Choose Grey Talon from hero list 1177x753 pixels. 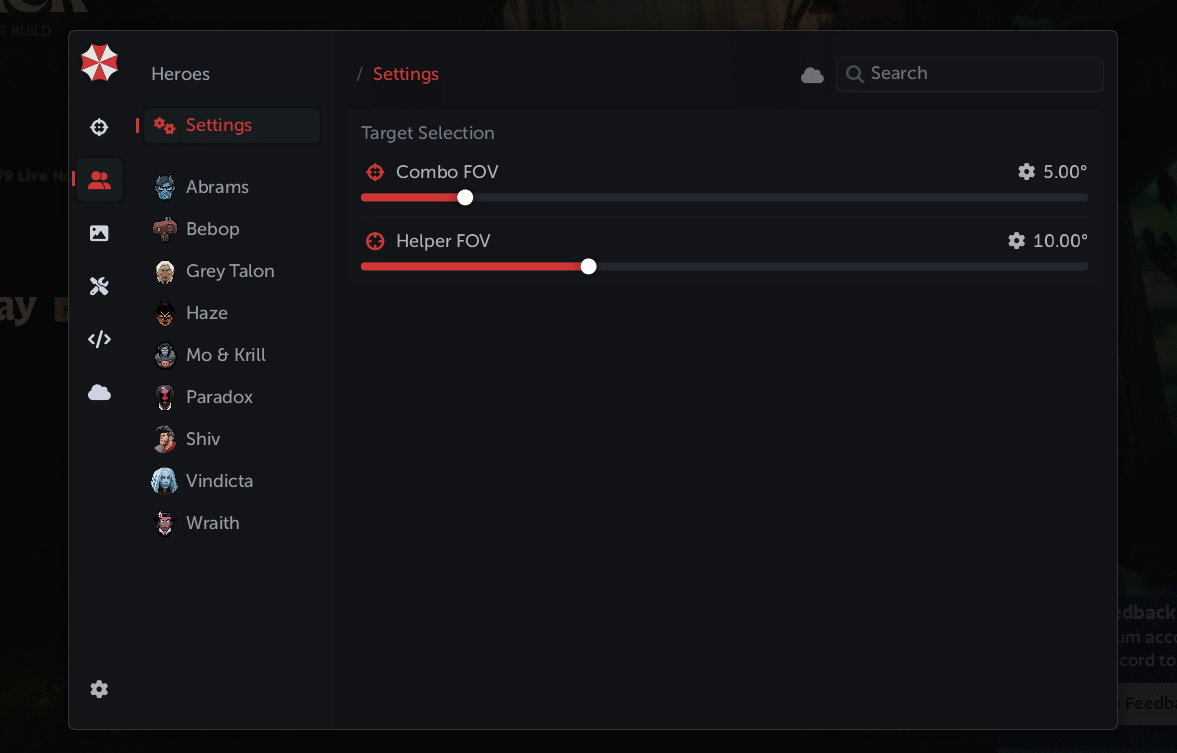[232, 271]
